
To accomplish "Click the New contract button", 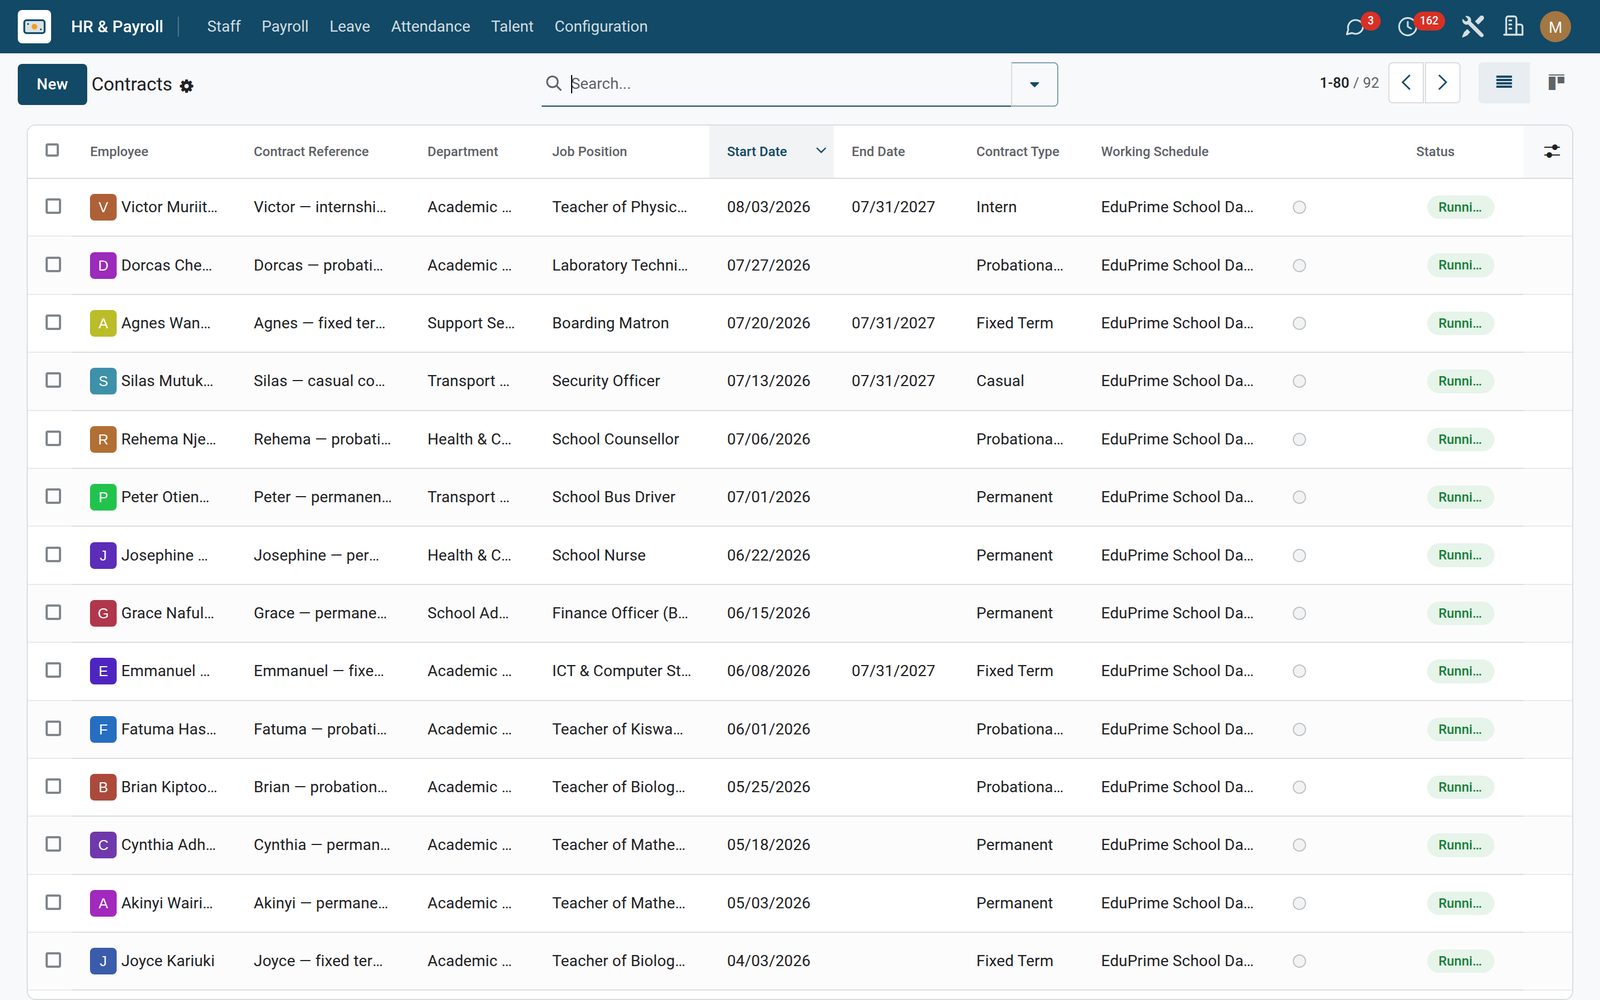I will pos(52,84).
